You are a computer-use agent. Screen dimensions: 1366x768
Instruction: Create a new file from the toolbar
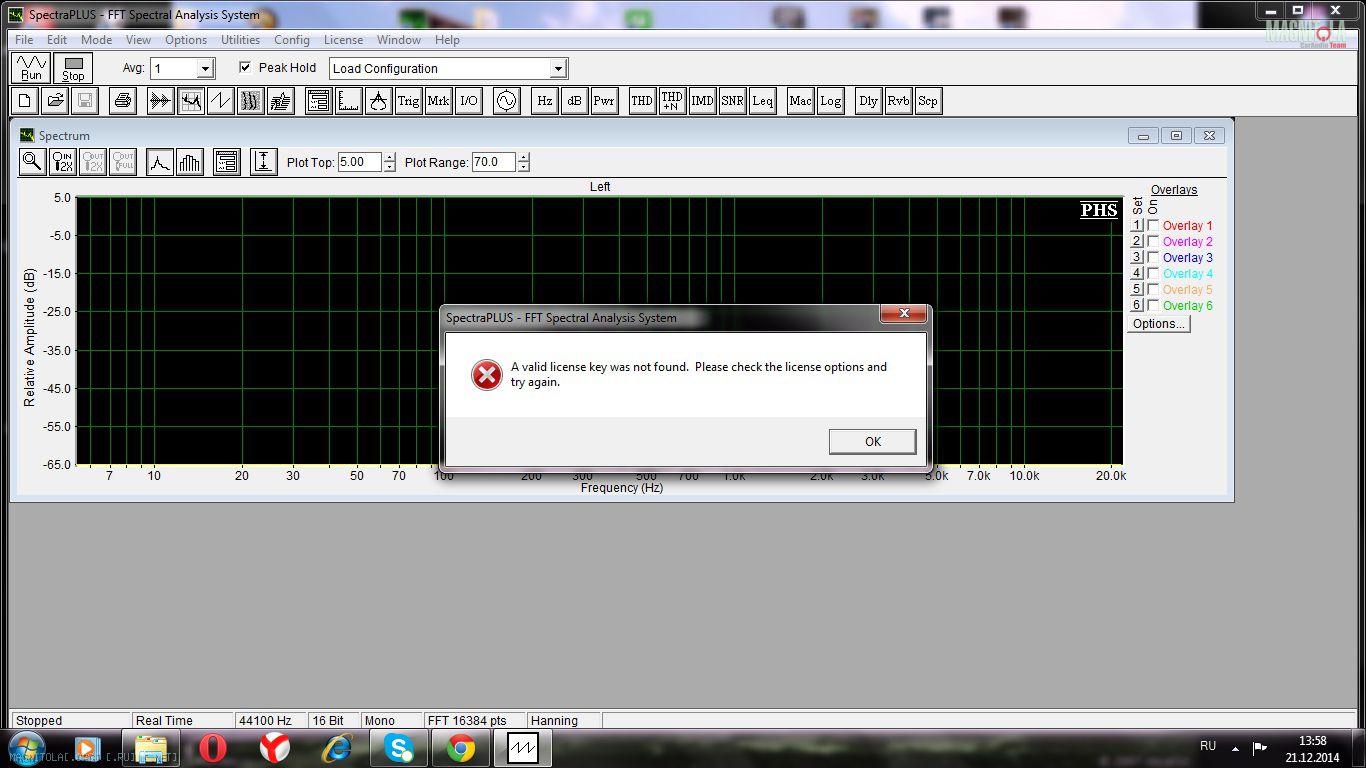click(25, 101)
